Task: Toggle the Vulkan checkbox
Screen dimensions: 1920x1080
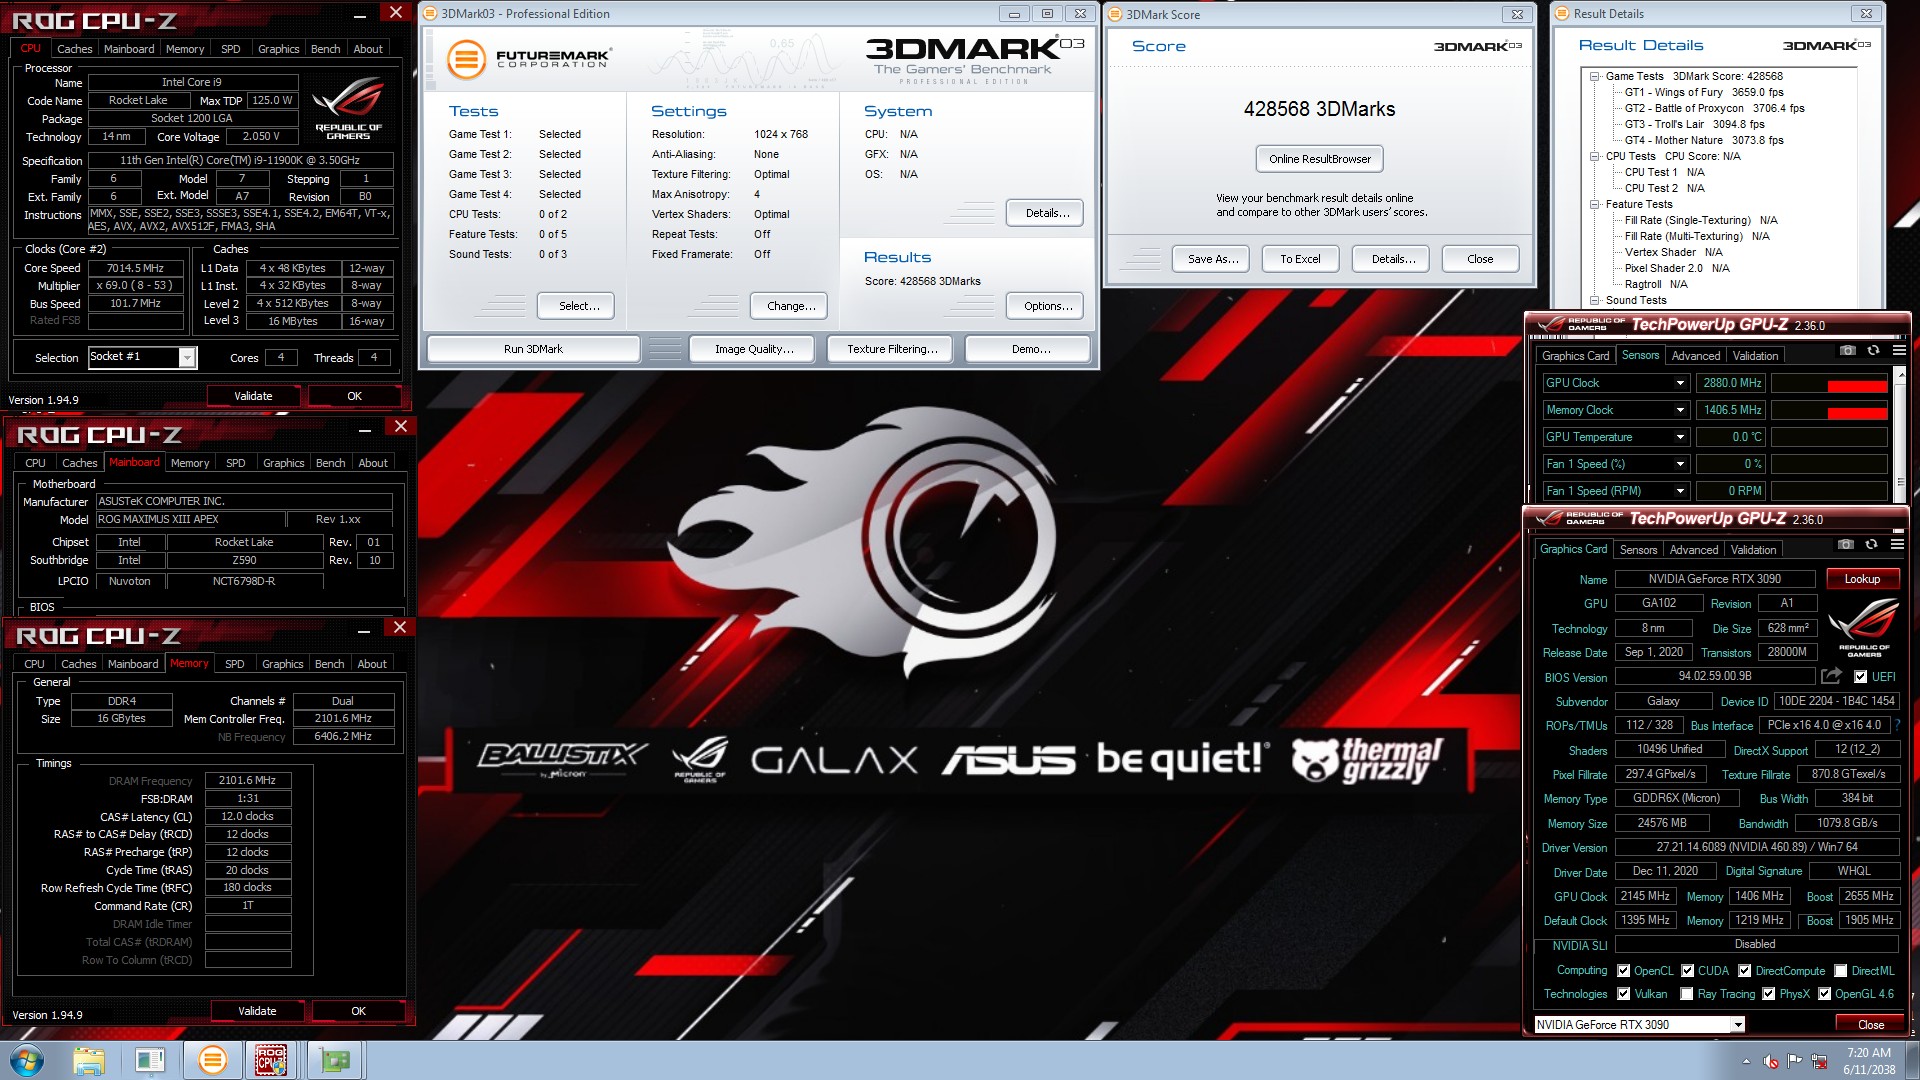Action: click(x=1623, y=994)
